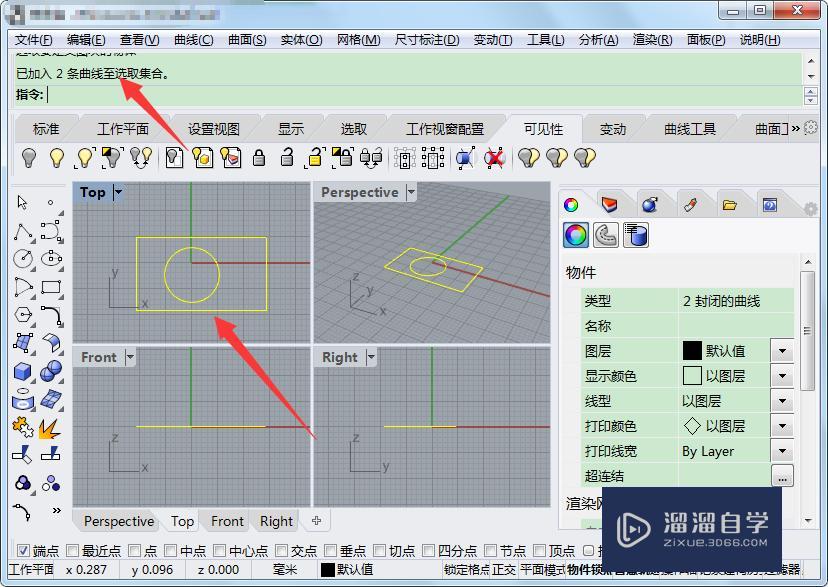The height and width of the screenshot is (587, 828).
Task: Click the Hide Objects gray bulb icon
Action: [29, 157]
